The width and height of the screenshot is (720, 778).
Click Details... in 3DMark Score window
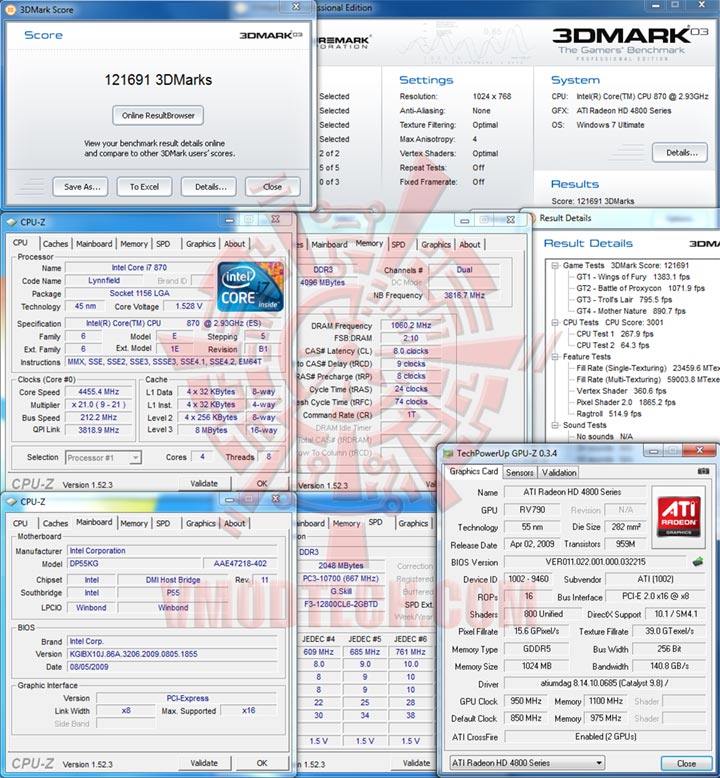click(x=210, y=187)
